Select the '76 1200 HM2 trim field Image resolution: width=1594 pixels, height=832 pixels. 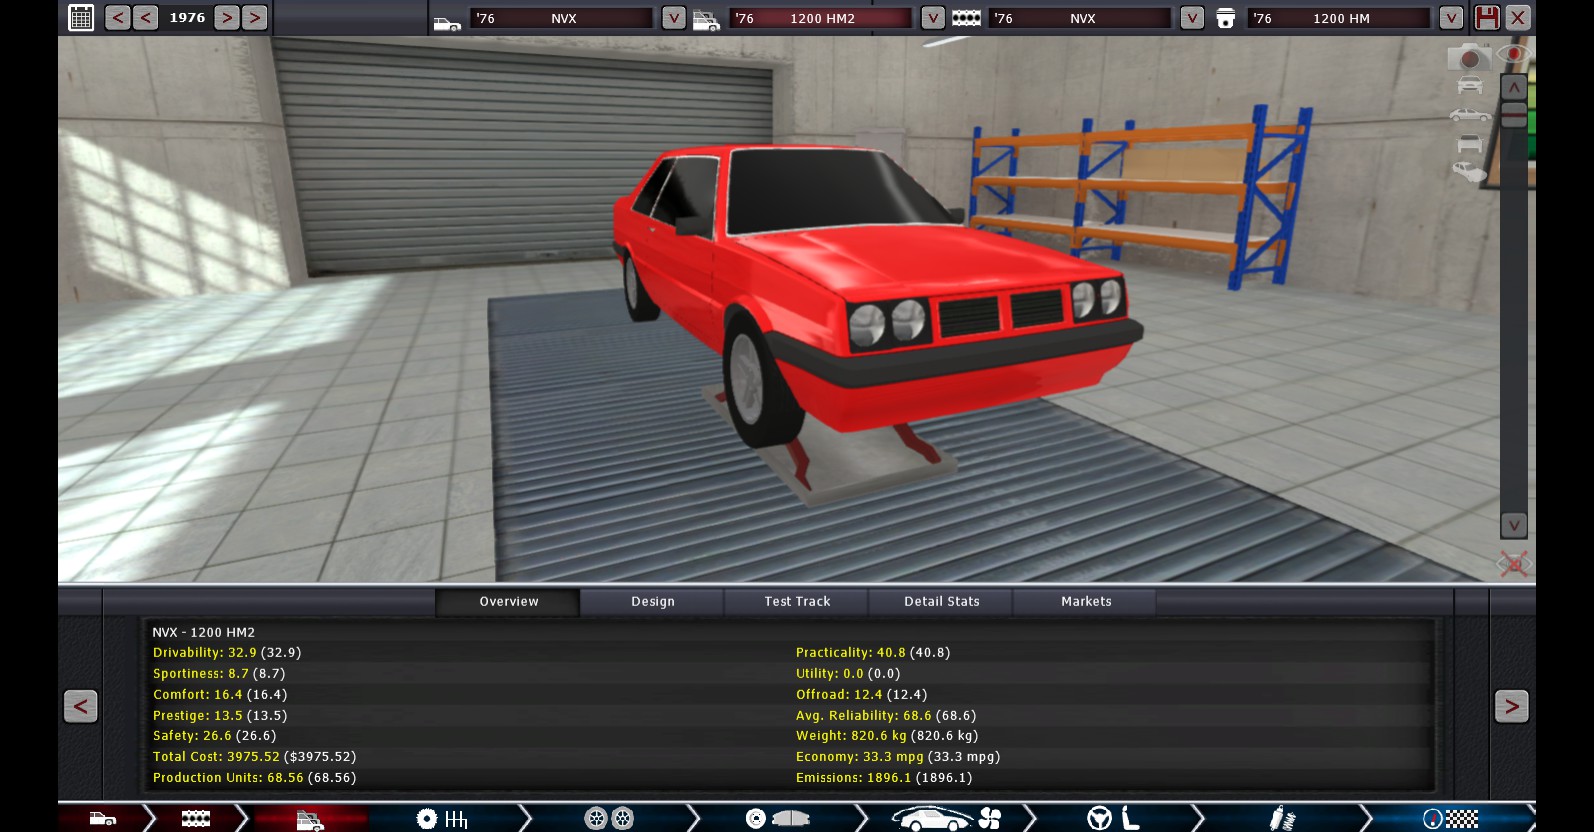point(820,18)
